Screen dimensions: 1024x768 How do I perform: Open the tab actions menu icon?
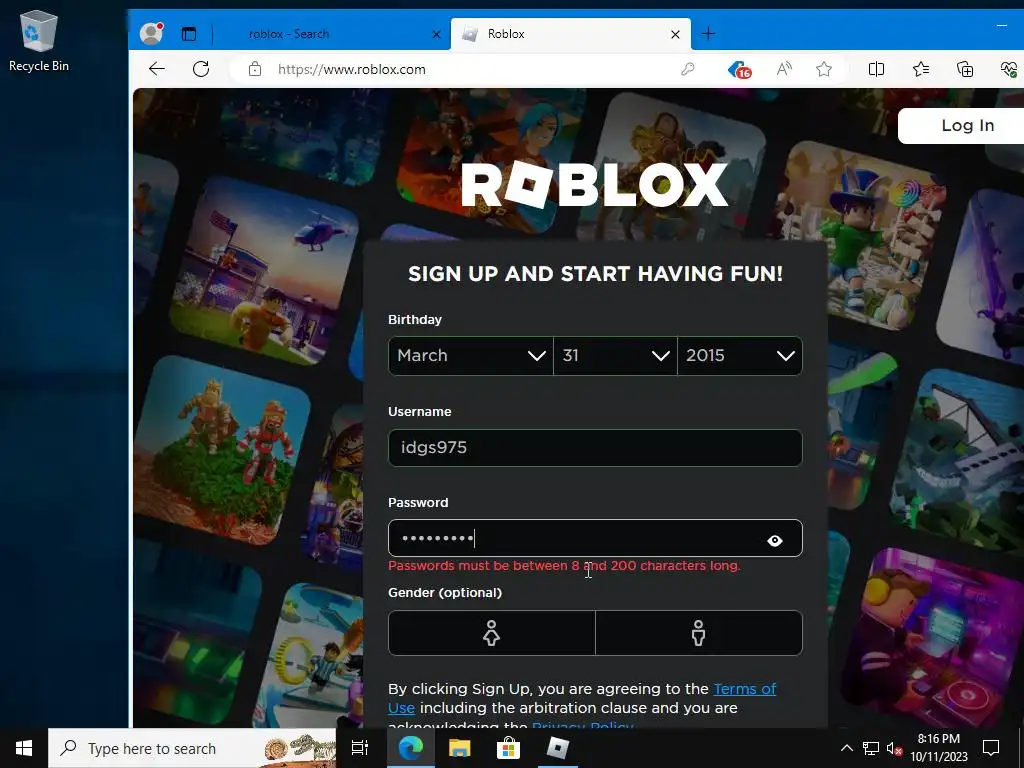(x=189, y=34)
